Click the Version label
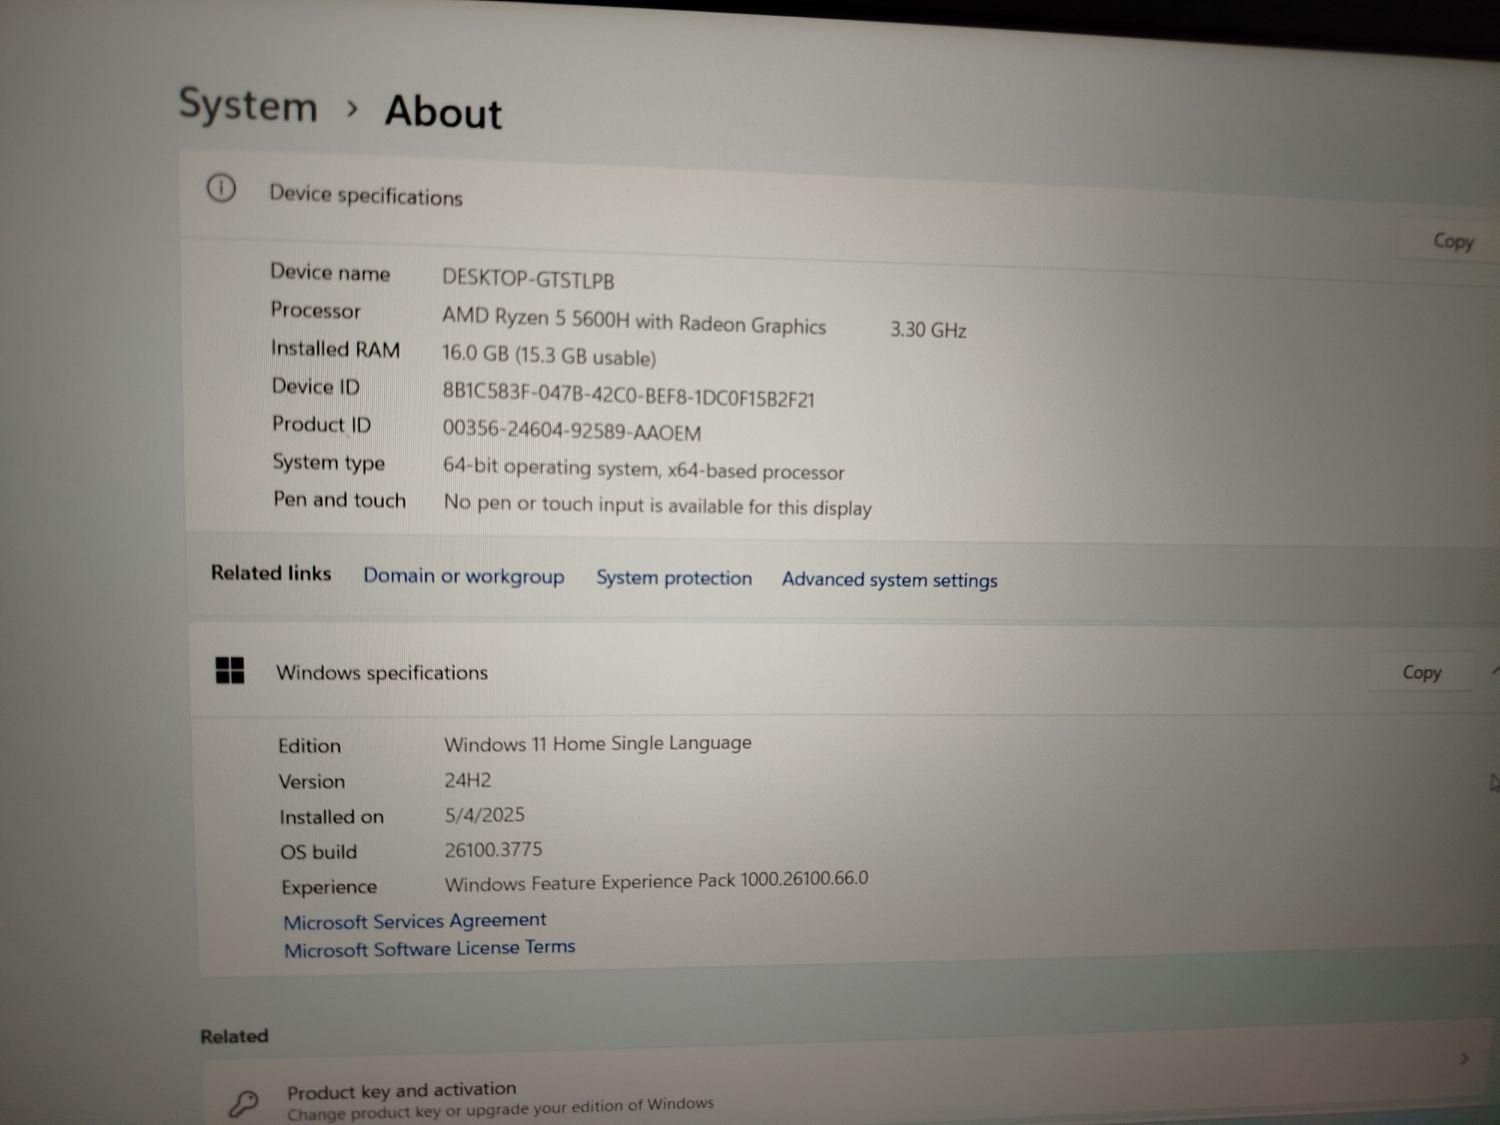 click(x=311, y=781)
